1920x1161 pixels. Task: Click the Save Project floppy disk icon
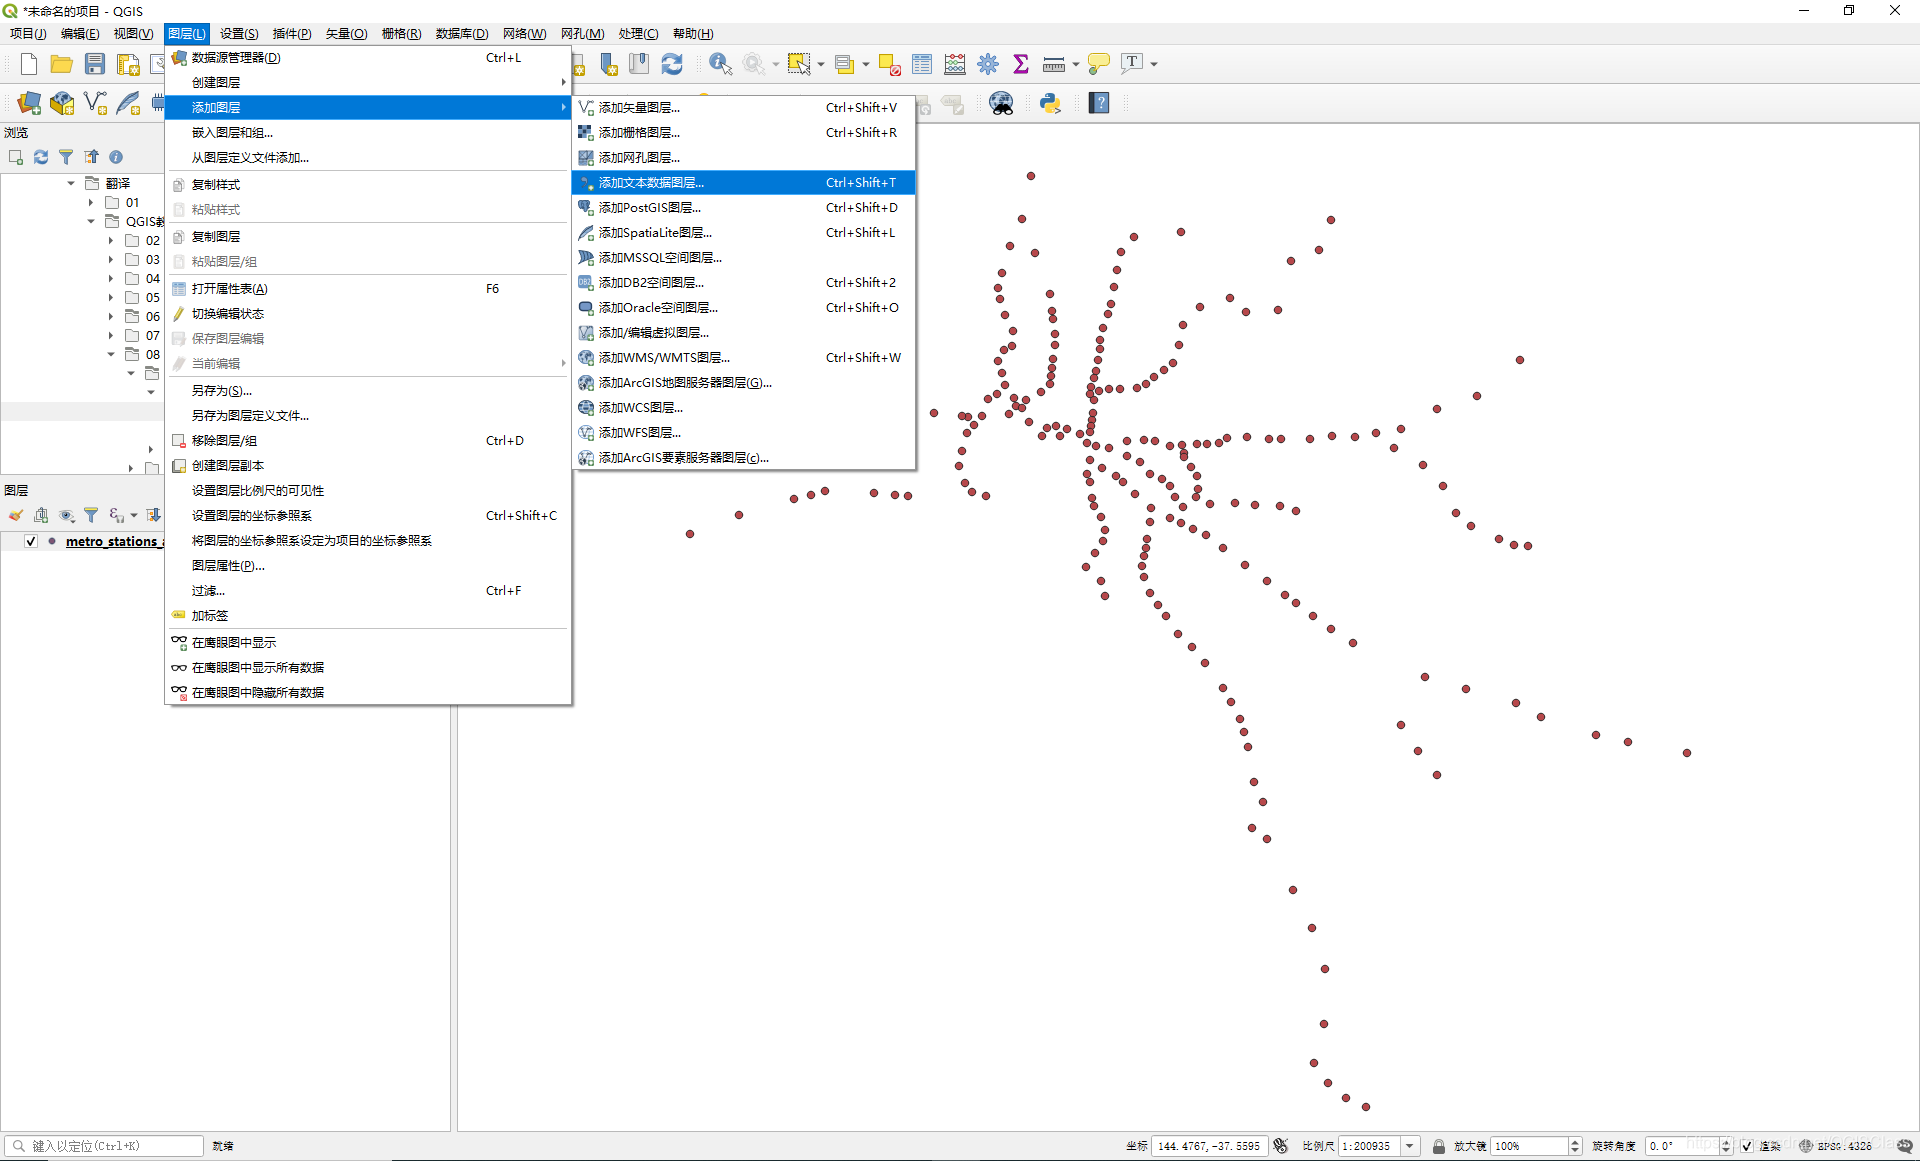pyautogui.click(x=95, y=64)
